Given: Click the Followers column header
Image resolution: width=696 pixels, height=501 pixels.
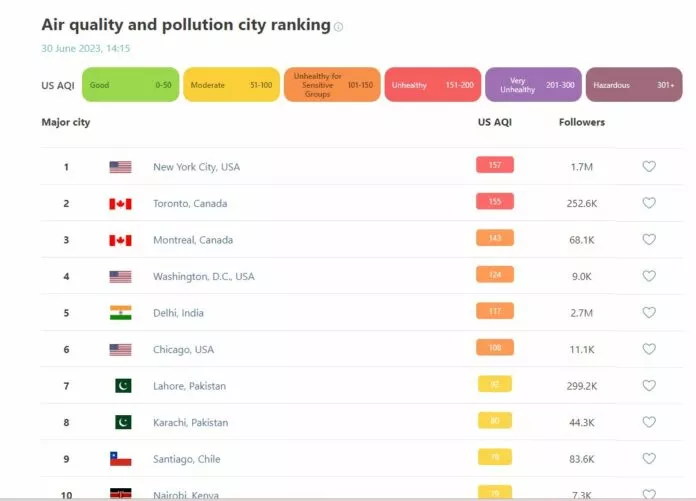Looking at the screenshot, I should [581, 122].
